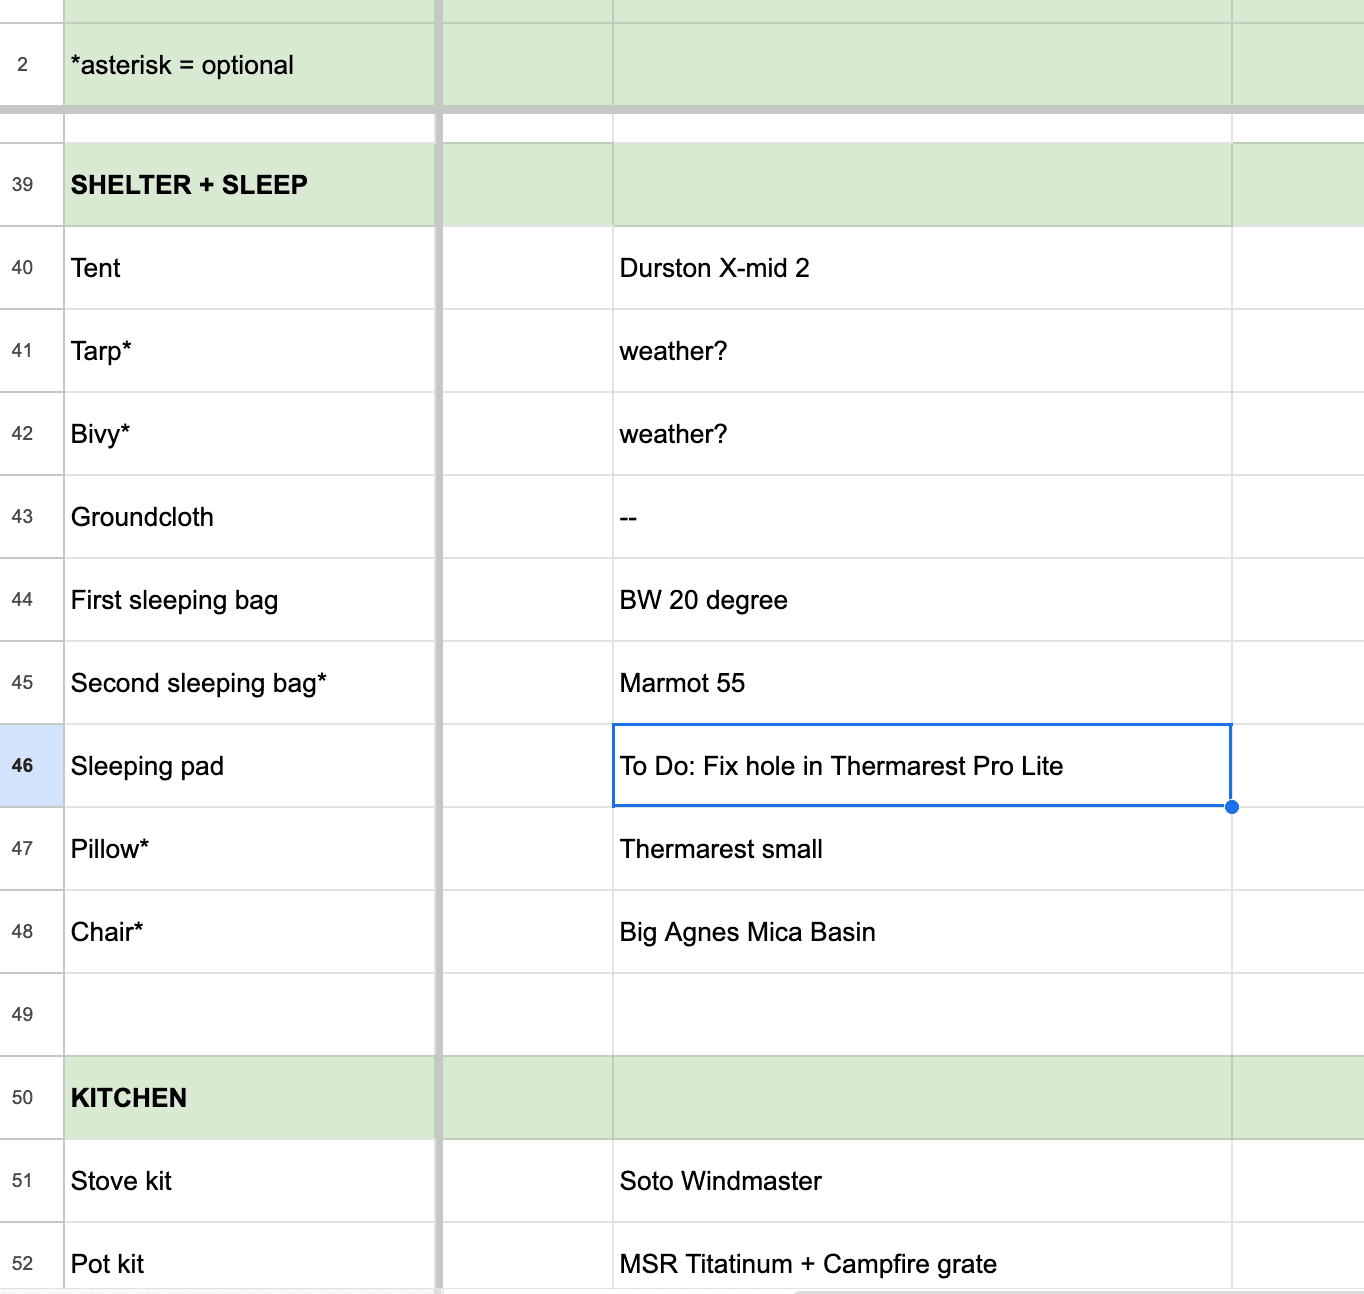The image size is (1364, 1294).
Task: Click the blue fill handle dot
Action: coord(1232,807)
